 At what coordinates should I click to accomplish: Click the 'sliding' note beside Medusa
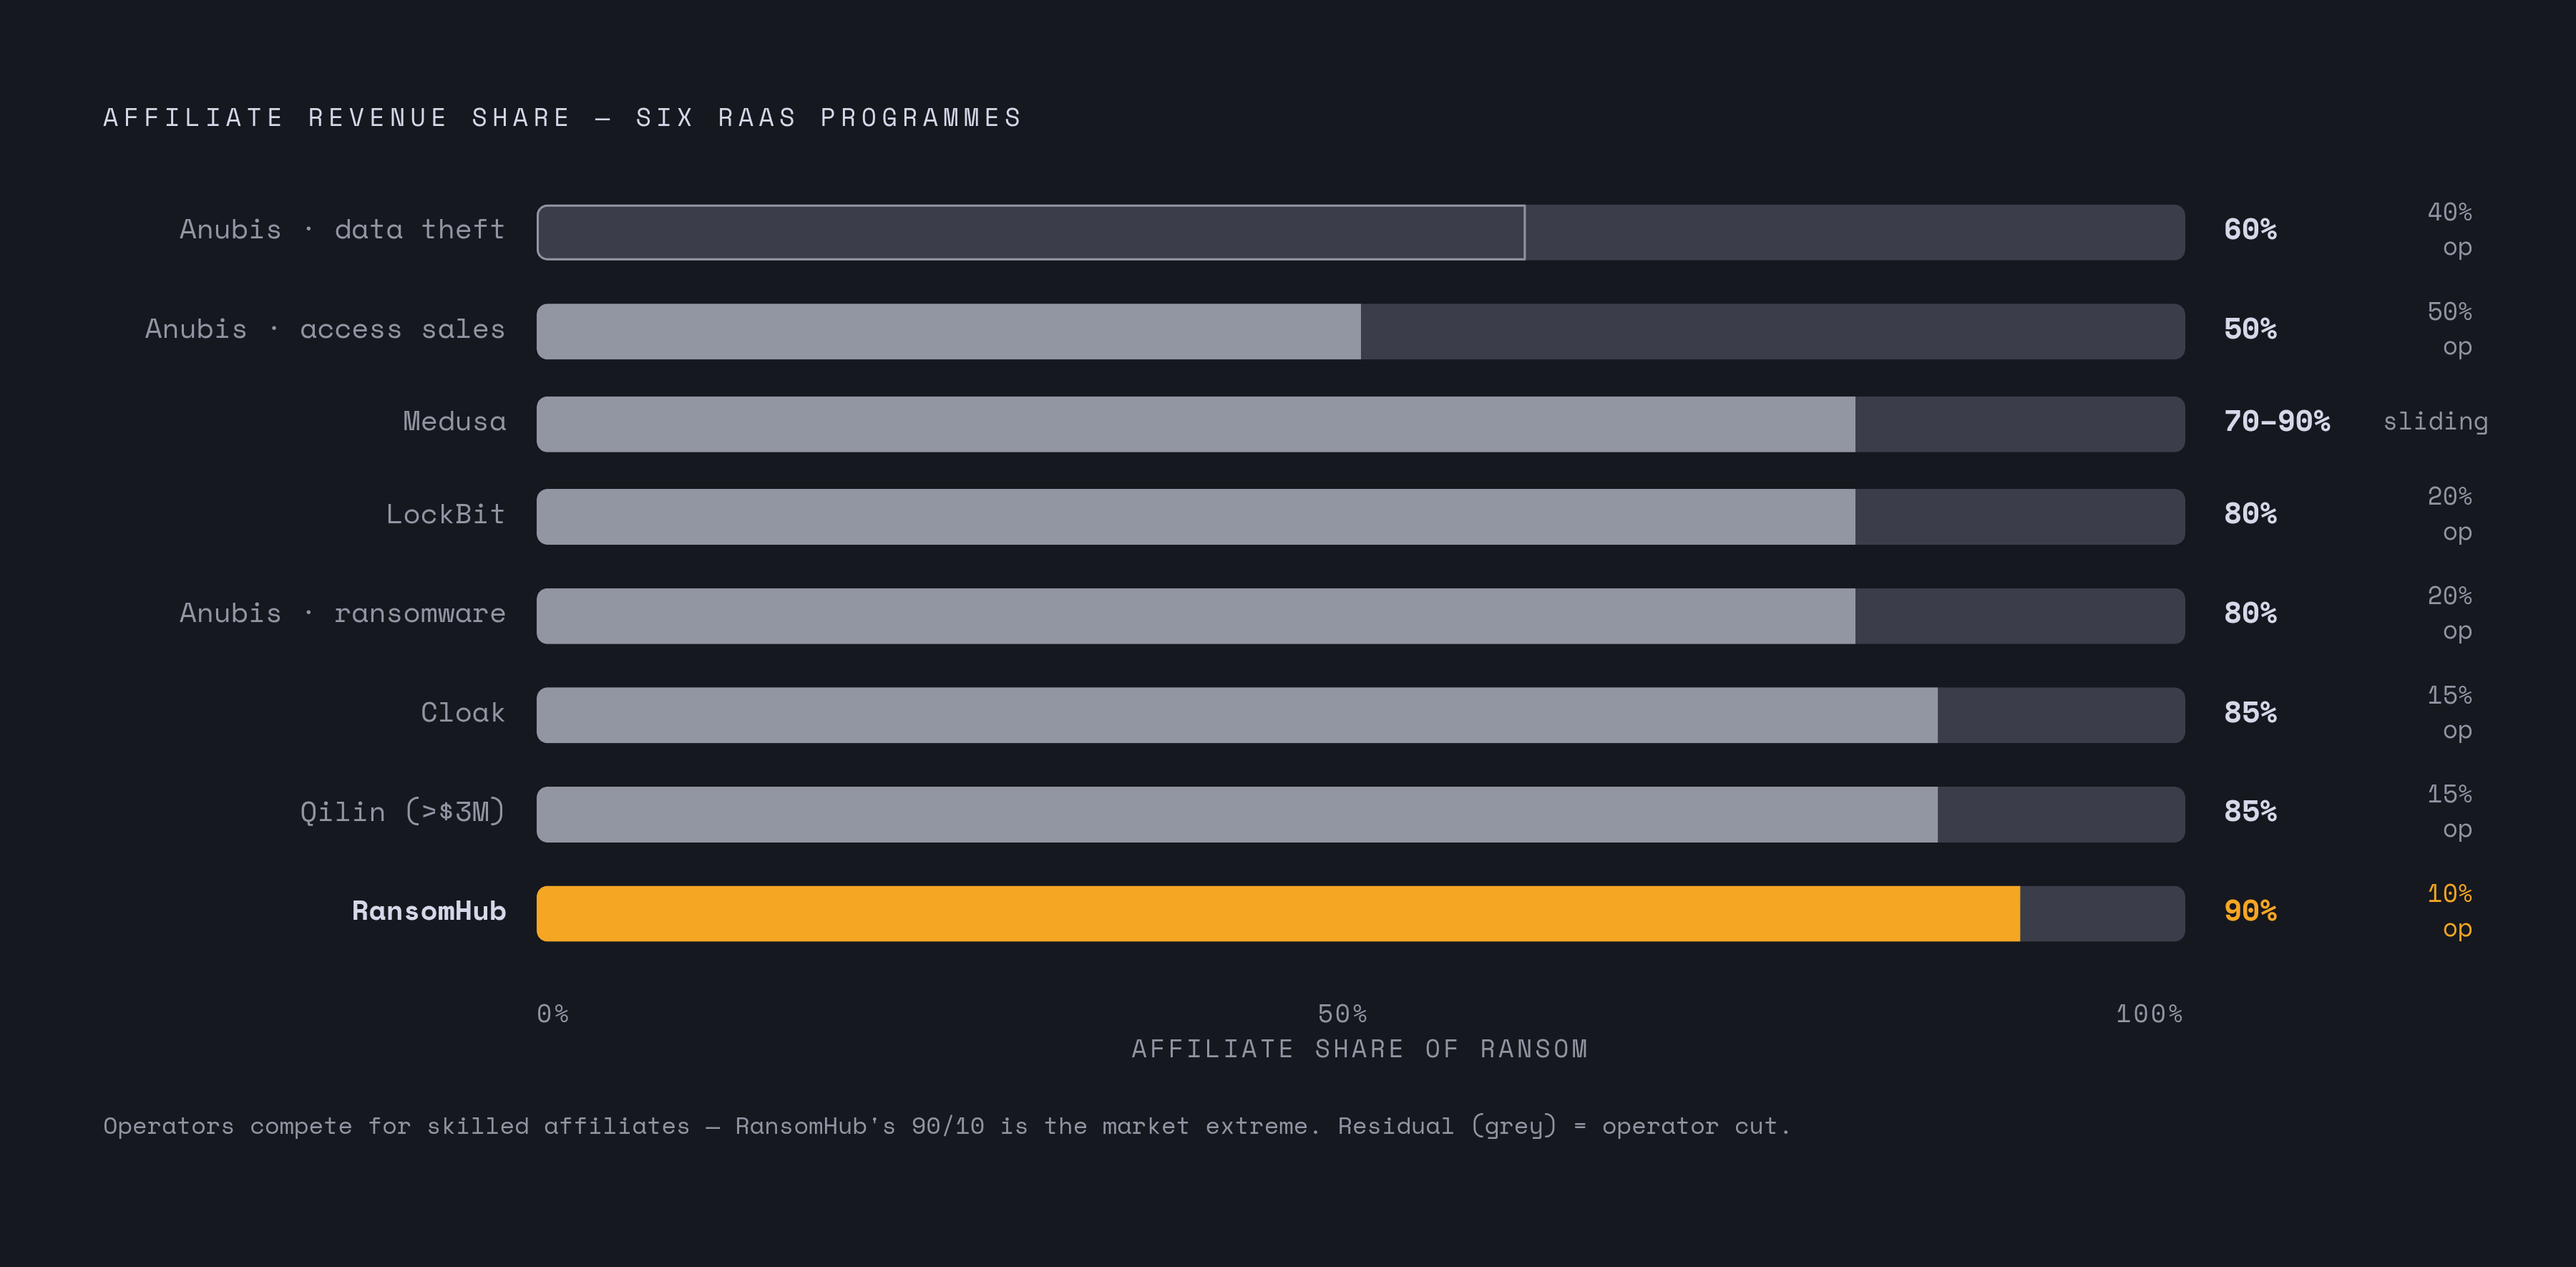click(2435, 422)
